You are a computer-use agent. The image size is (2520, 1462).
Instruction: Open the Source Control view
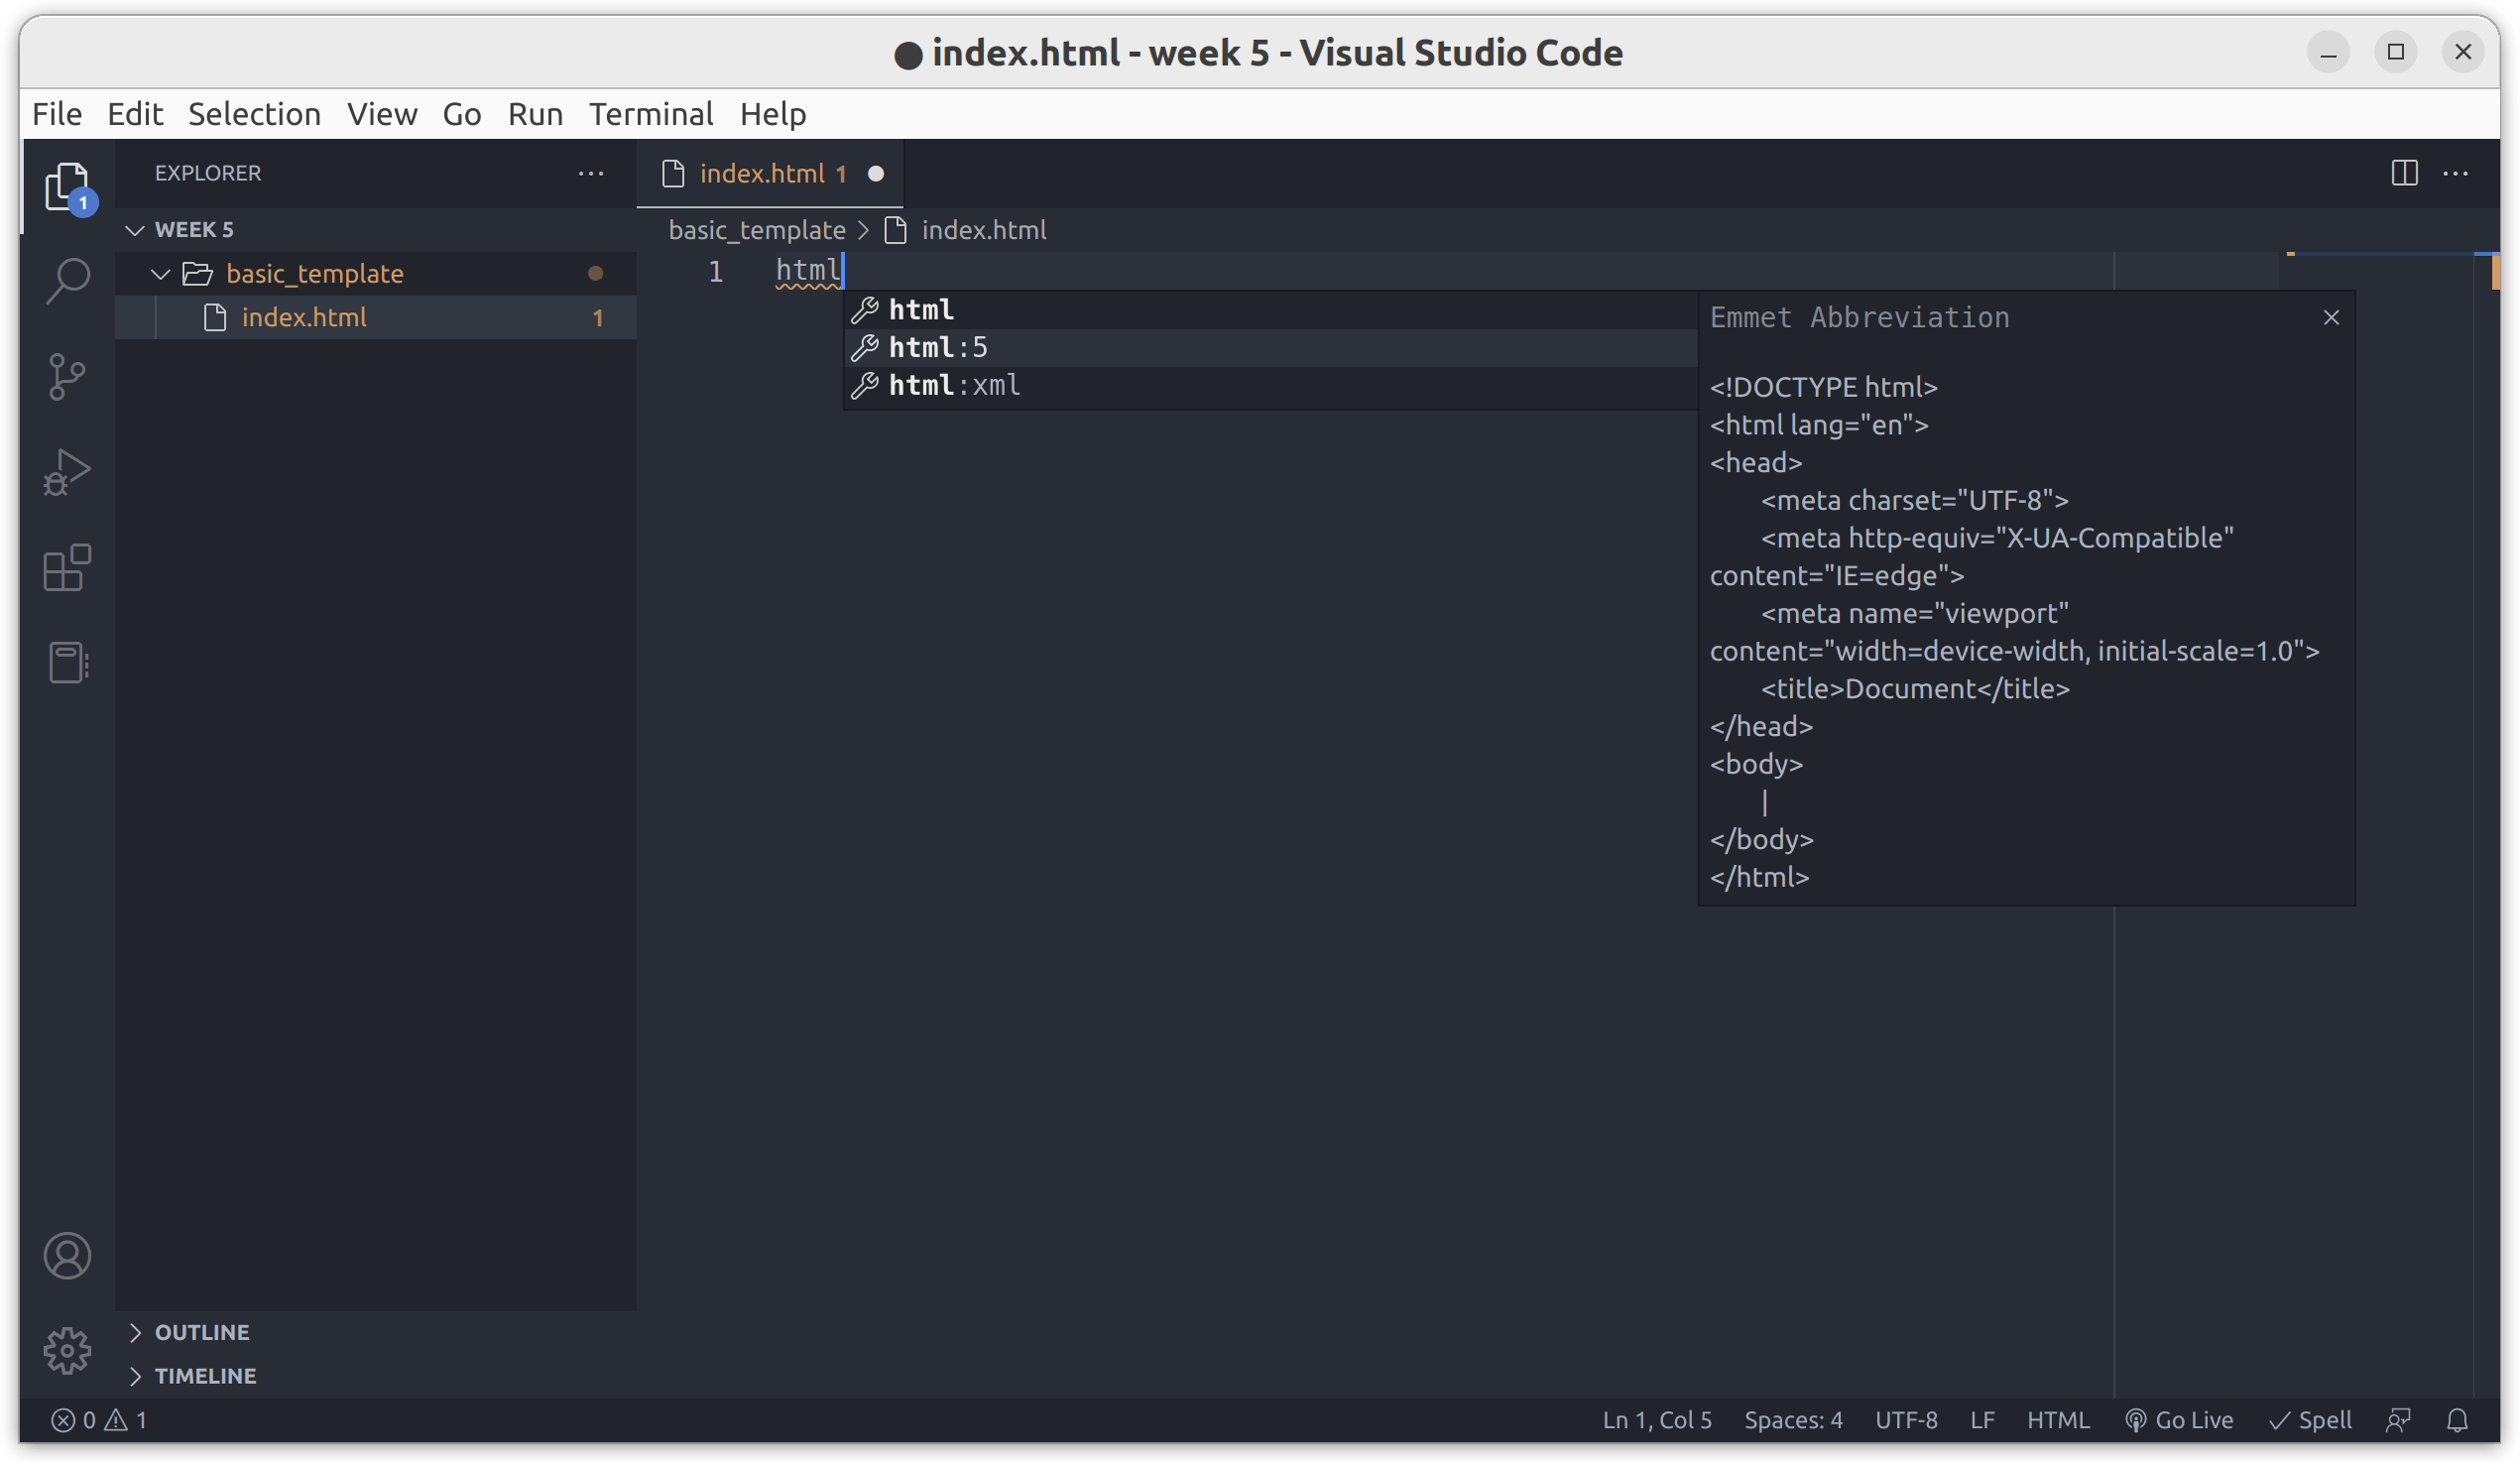(67, 375)
